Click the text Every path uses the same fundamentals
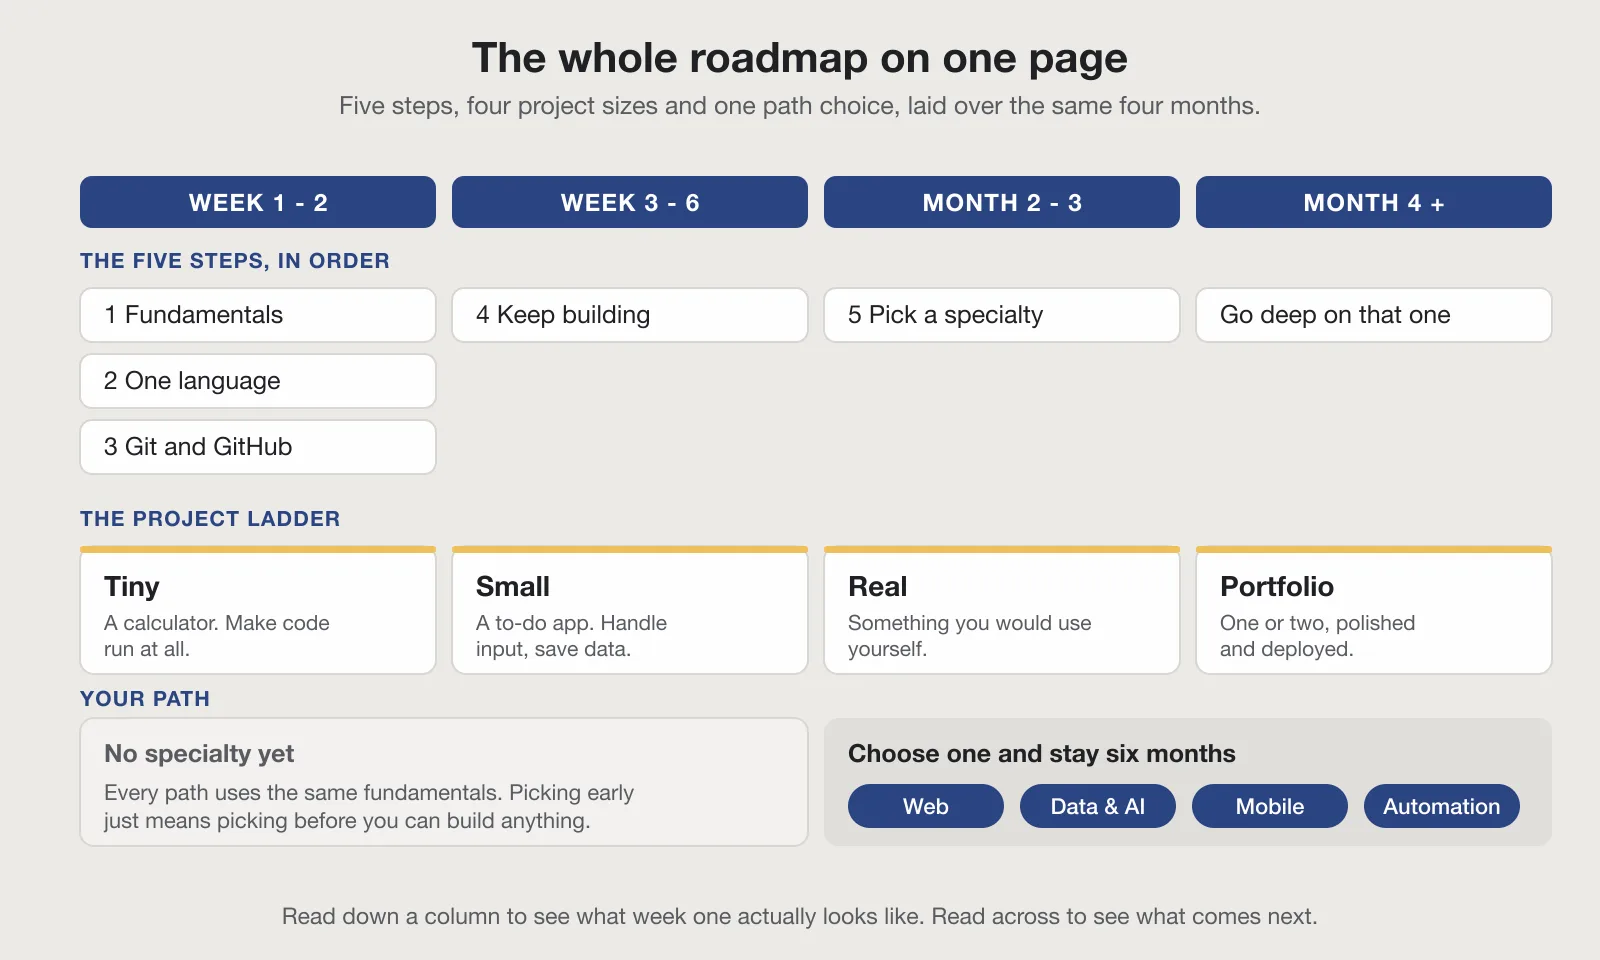 coord(369,806)
